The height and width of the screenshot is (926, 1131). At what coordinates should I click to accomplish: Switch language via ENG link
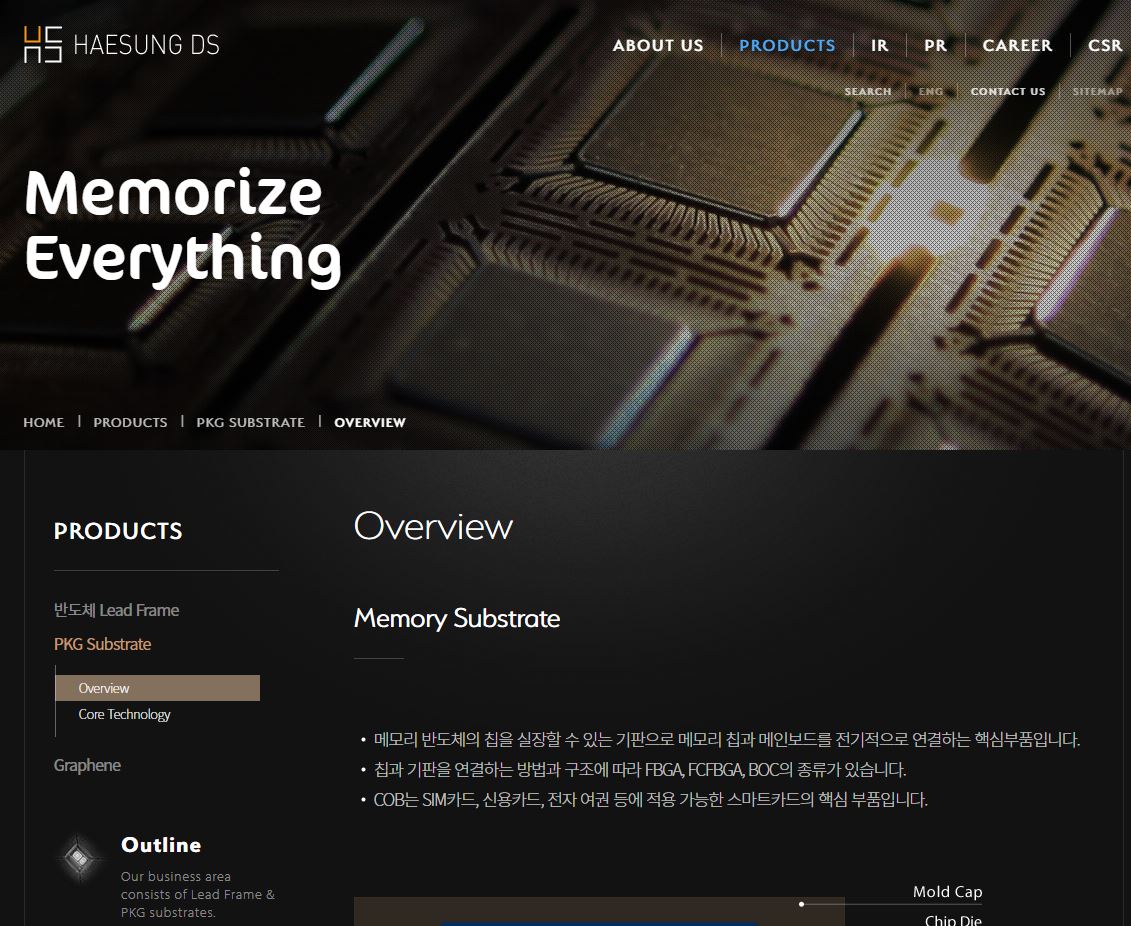tap(930, 92)
